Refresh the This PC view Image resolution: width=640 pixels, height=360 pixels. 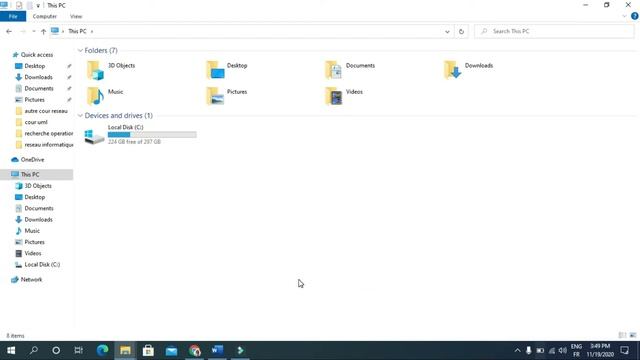point(461,31)
